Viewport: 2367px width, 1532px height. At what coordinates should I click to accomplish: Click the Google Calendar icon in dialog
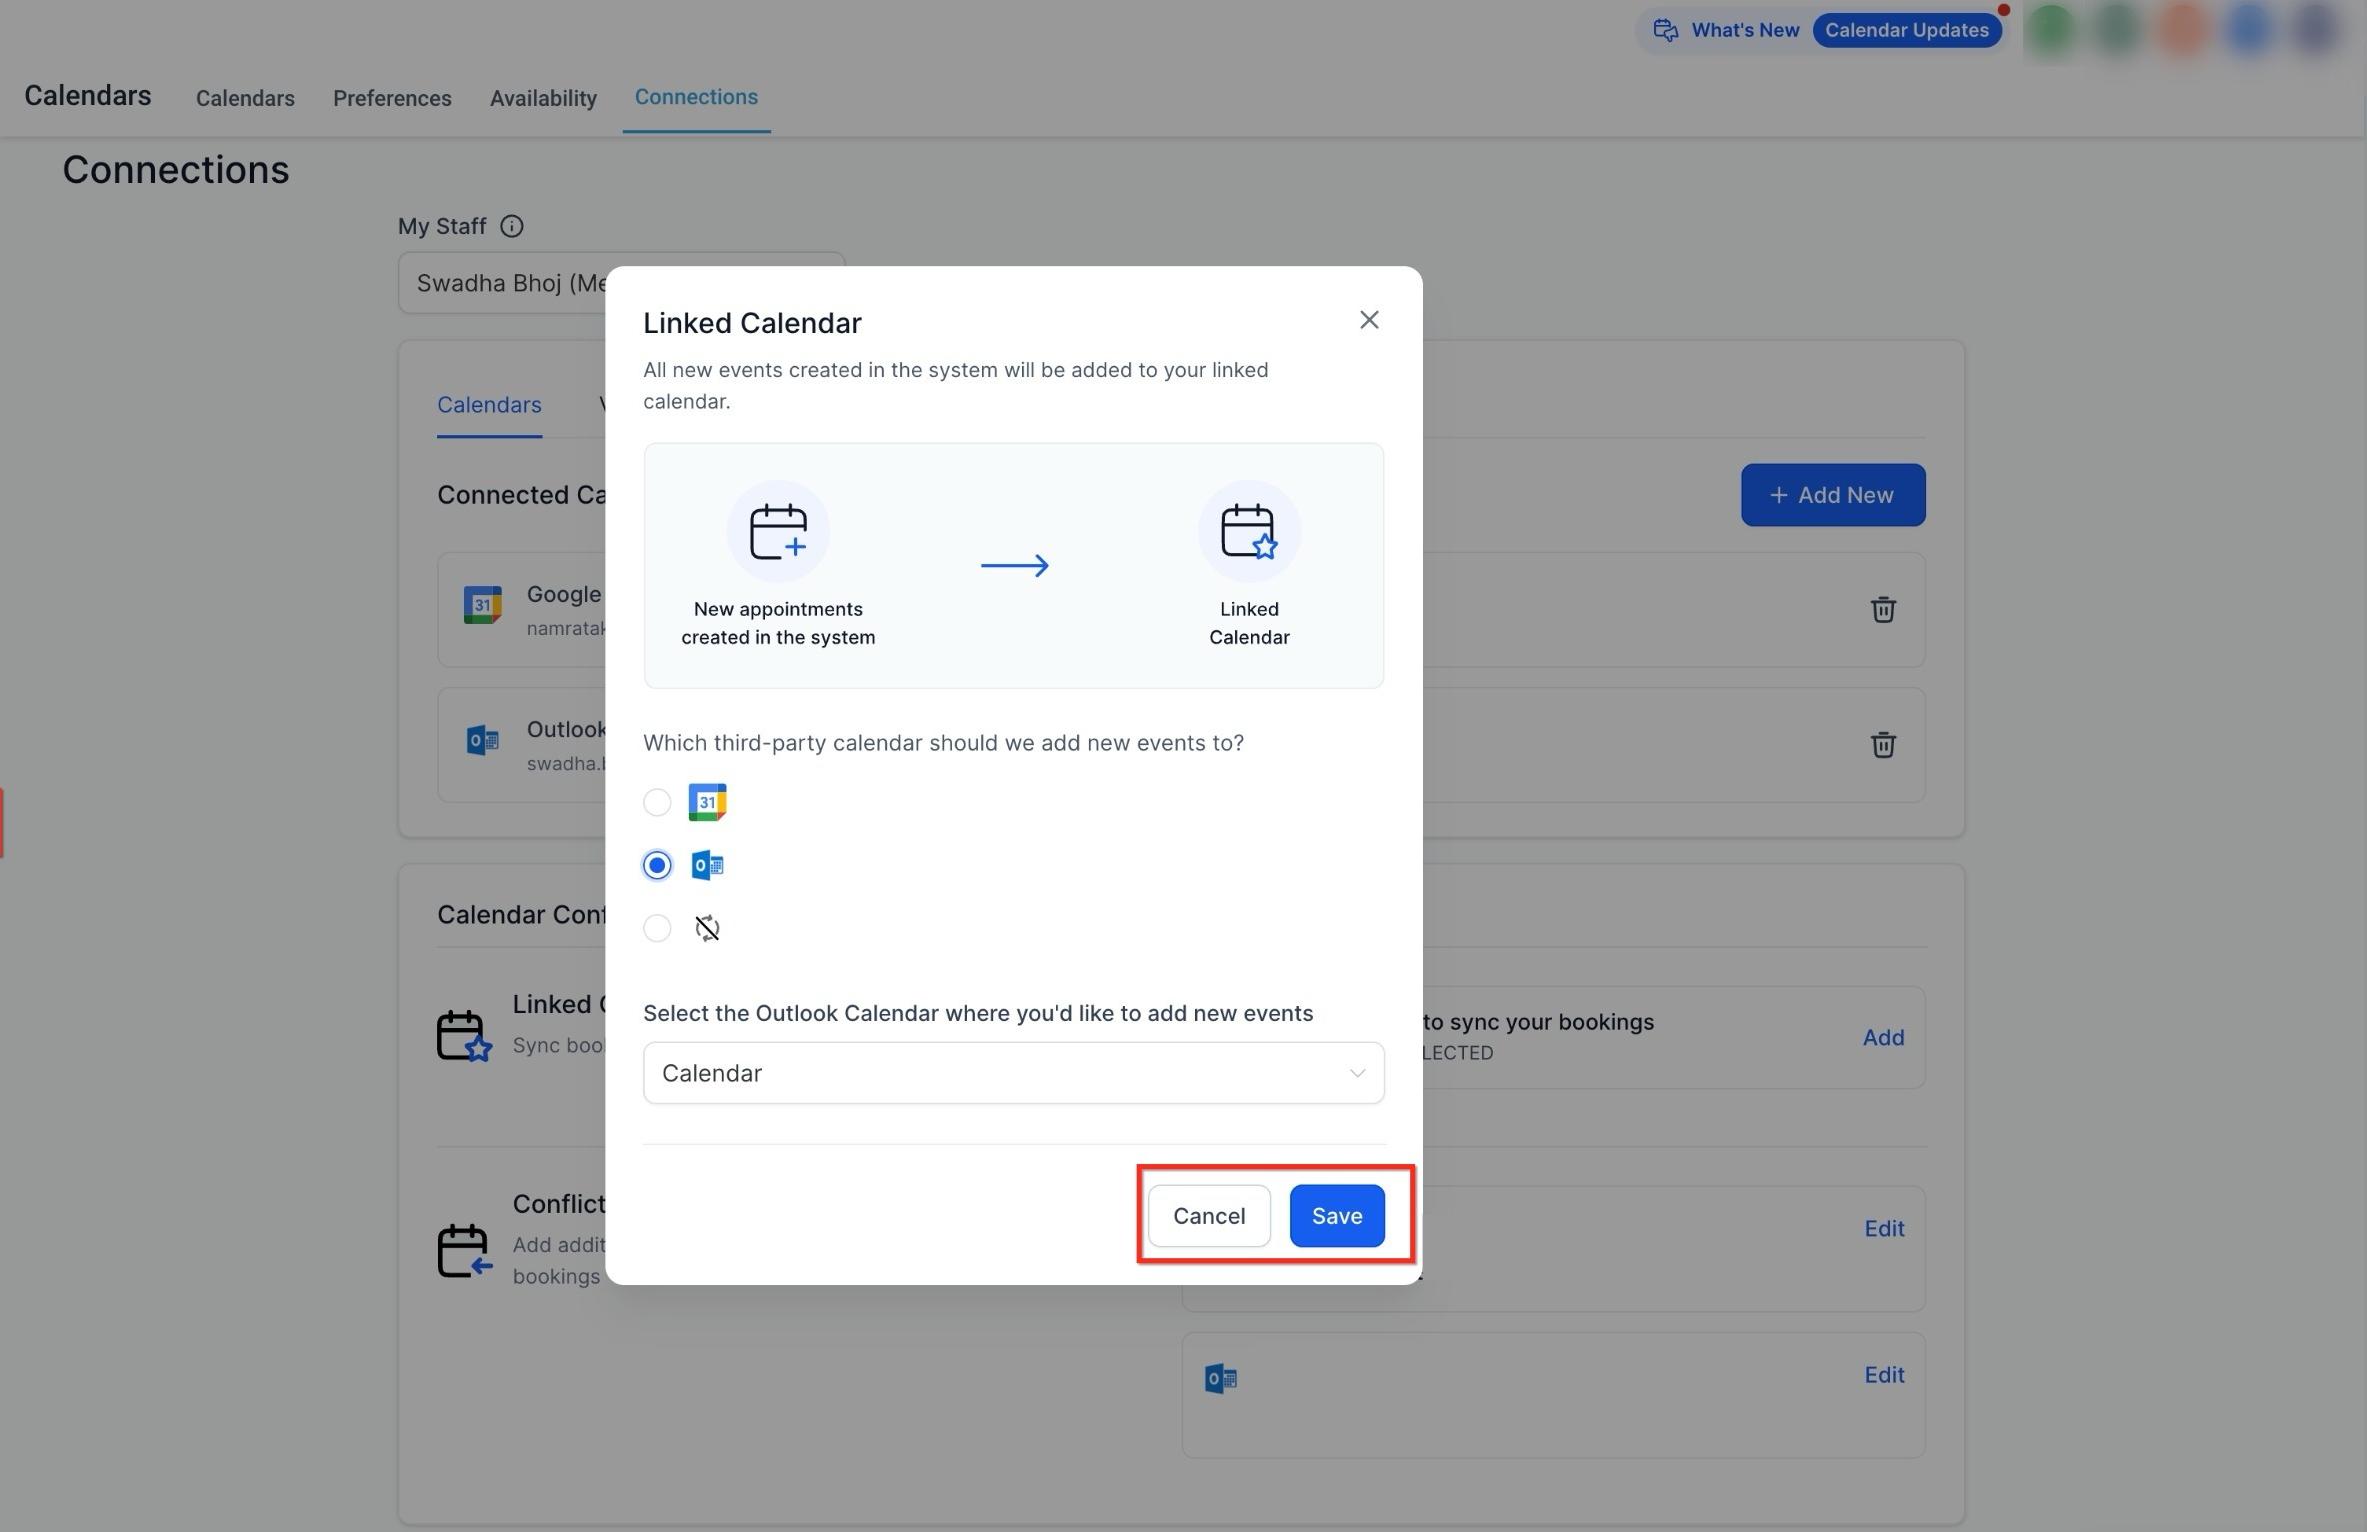tap(707, 802)
